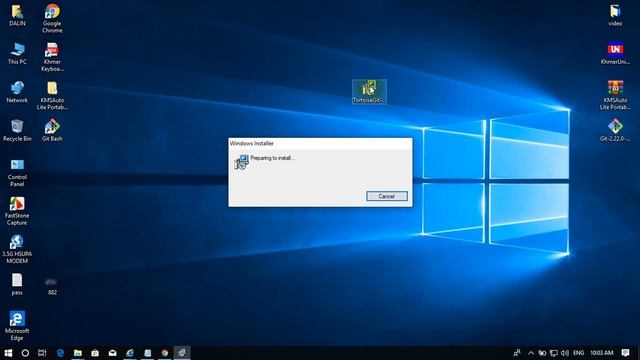Click the installer icon beside 'Preparing to install'

(x=241, y=162)
